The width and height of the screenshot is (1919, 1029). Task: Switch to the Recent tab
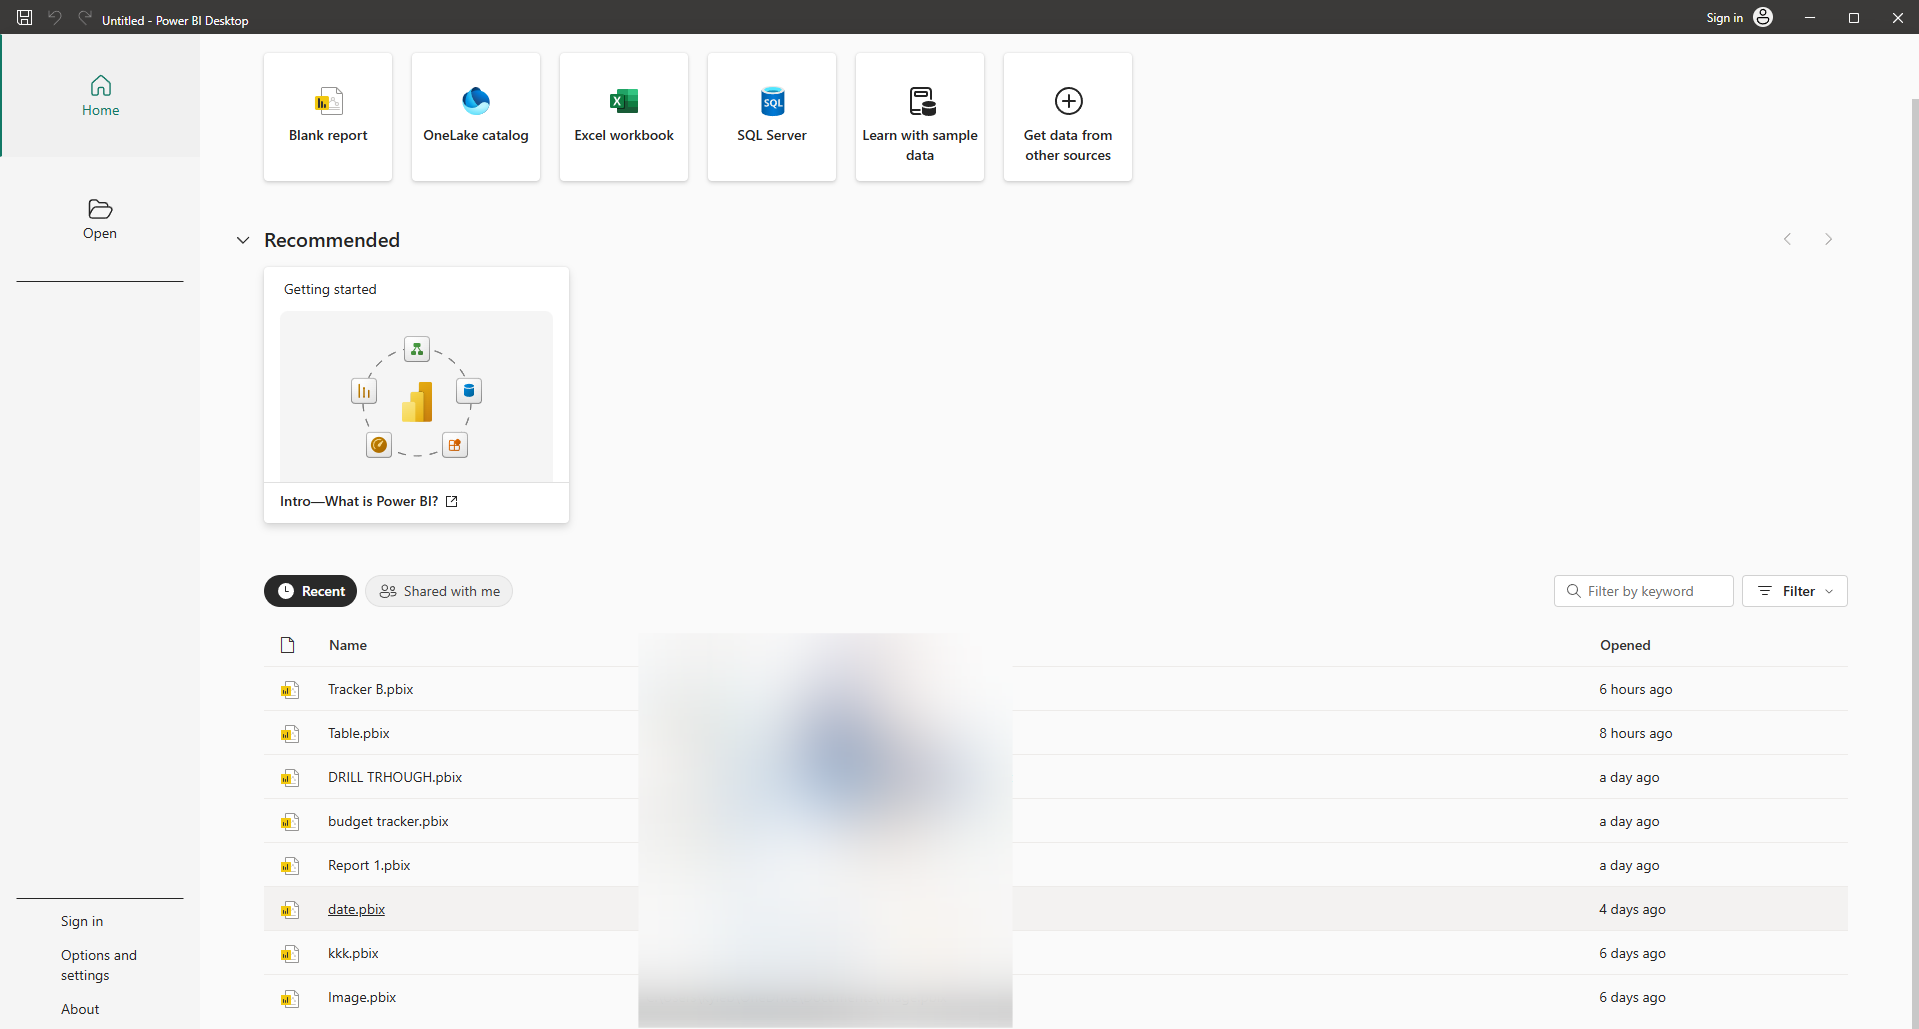tap(311, 591)
